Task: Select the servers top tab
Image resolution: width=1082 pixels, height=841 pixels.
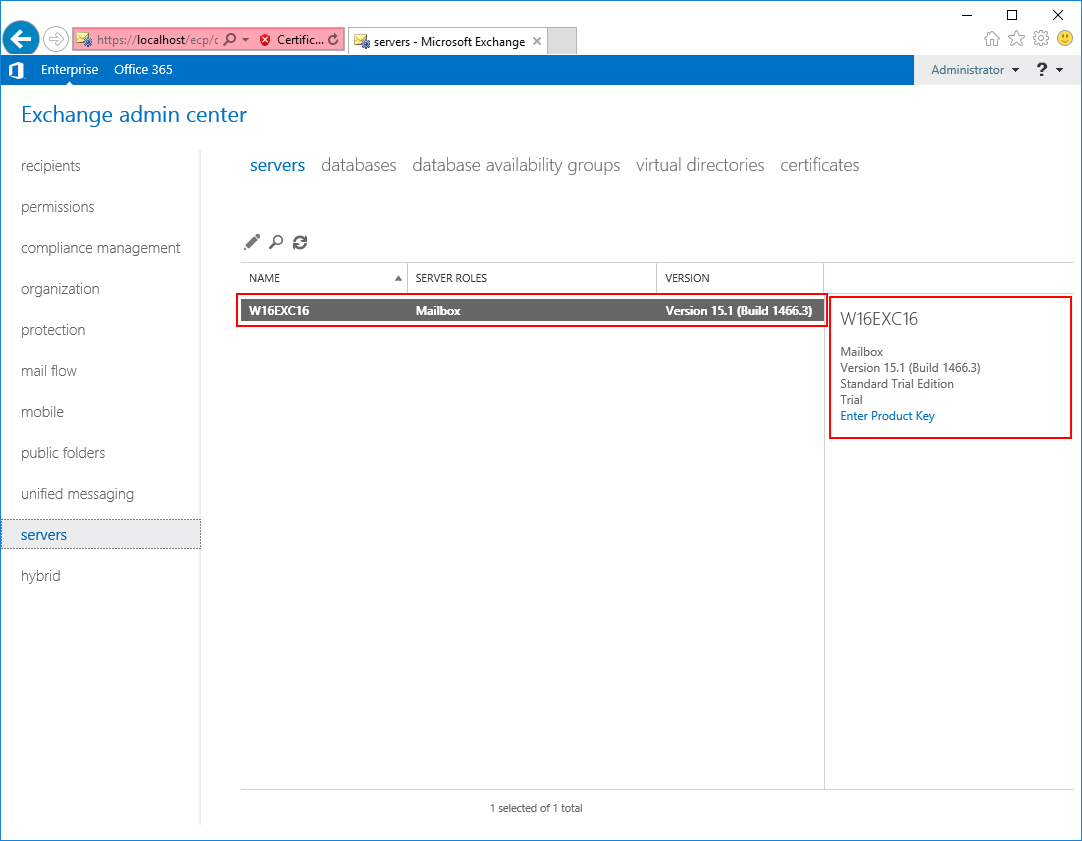Action: [277, 165]
